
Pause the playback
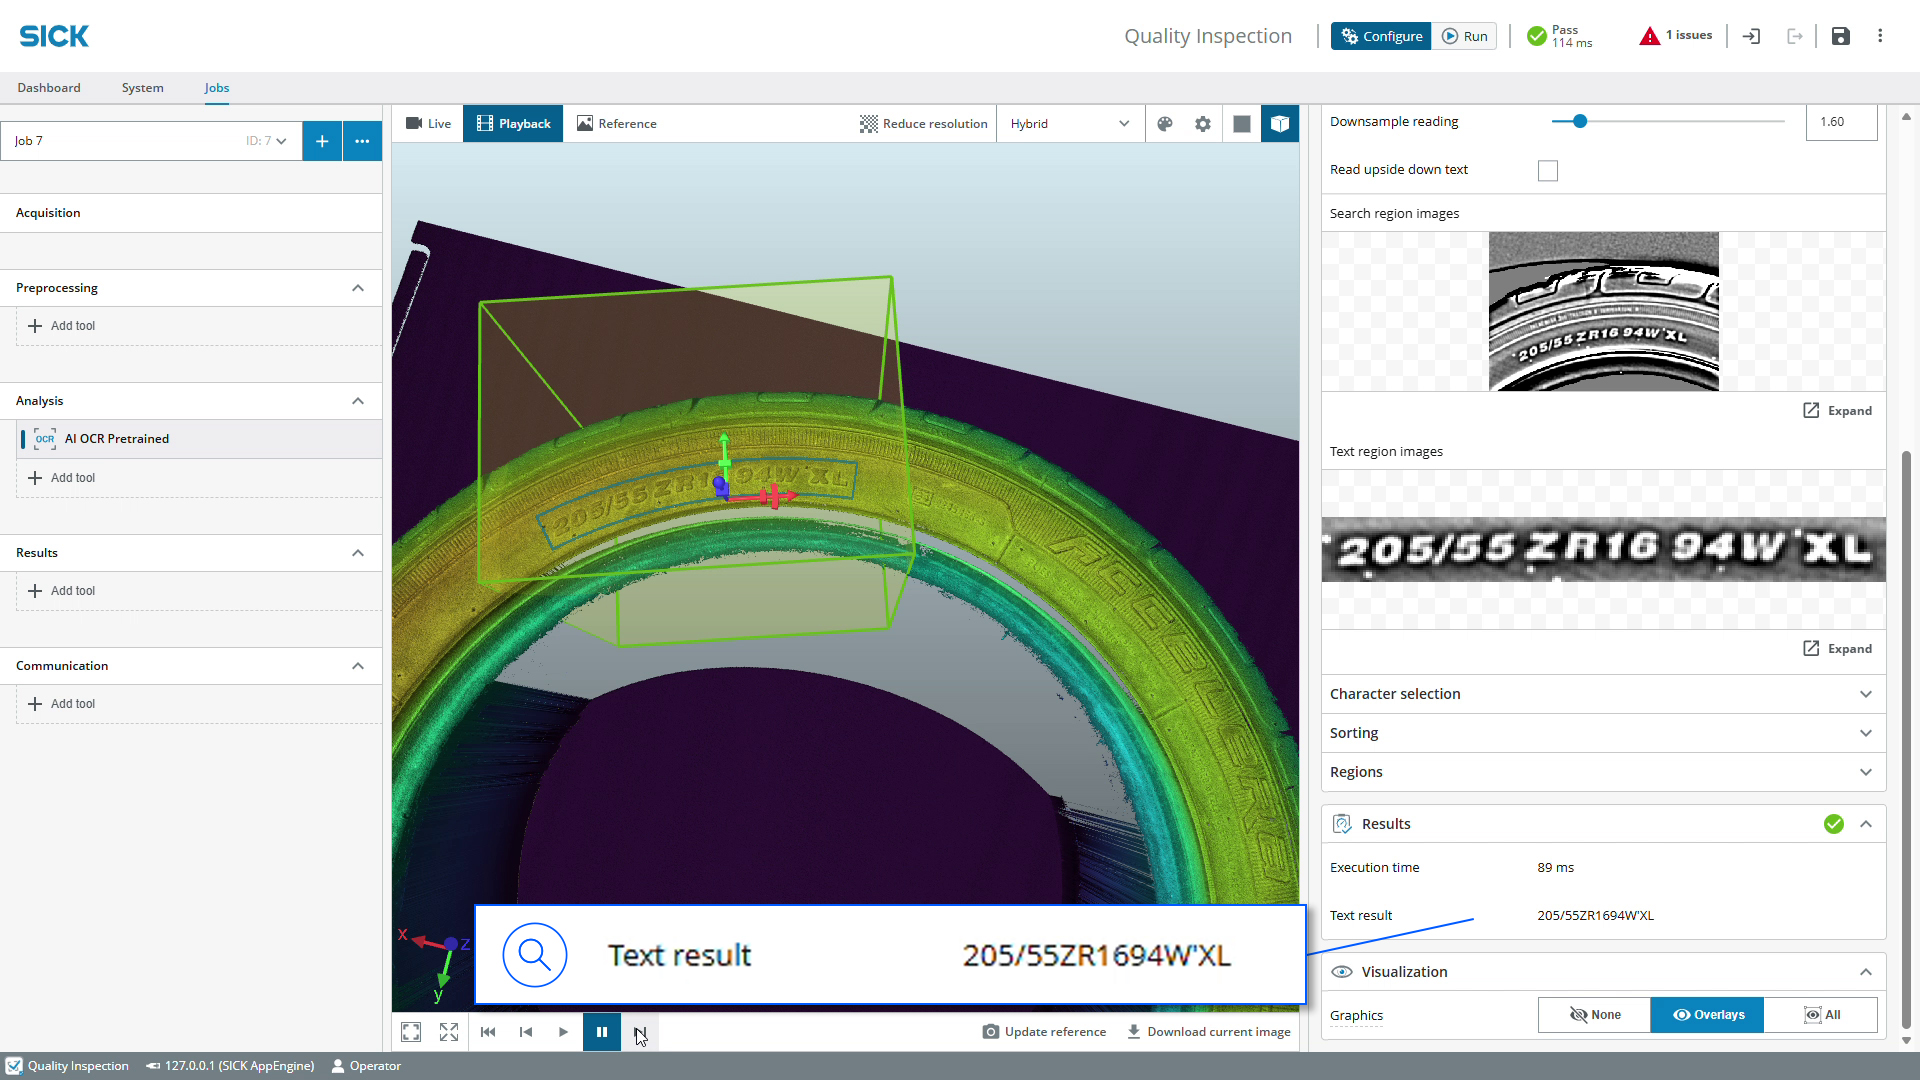pos(602,1032)
